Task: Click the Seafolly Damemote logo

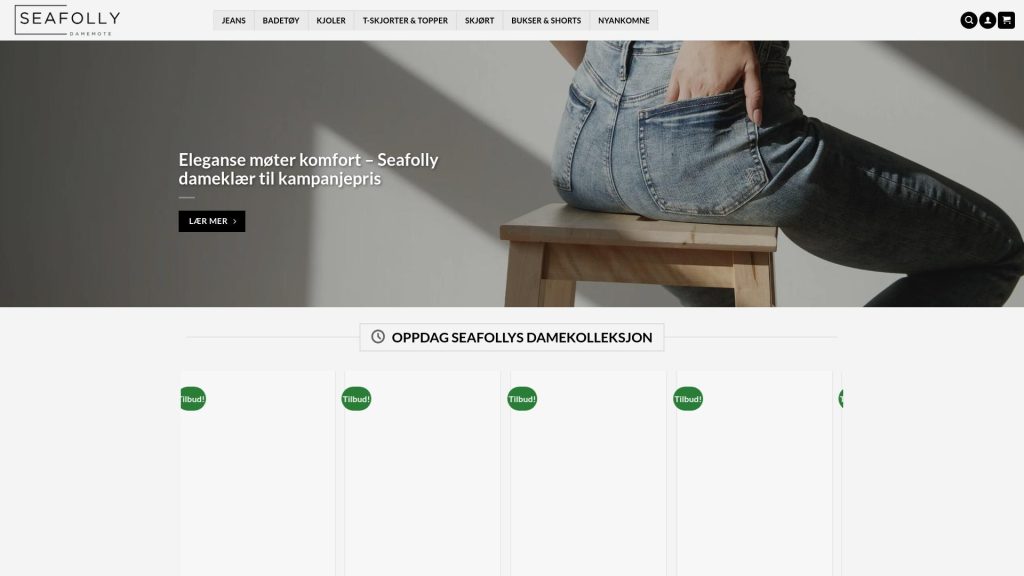Action: [67, 20]
